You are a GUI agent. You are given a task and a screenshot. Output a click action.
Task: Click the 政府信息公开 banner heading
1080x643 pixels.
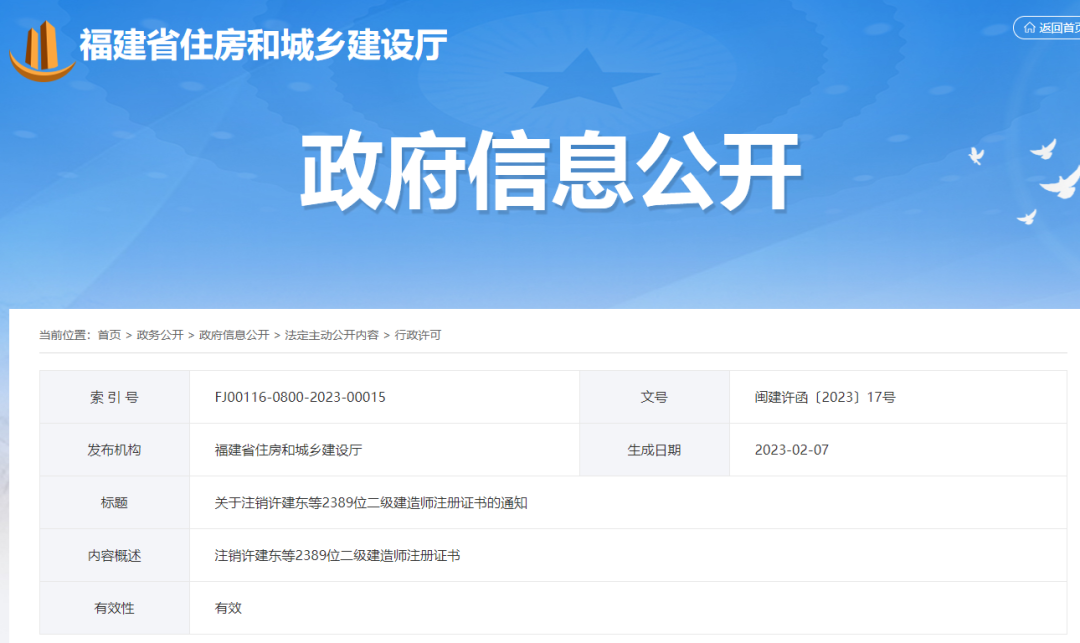pyautogui.click(x=551, y=173)
